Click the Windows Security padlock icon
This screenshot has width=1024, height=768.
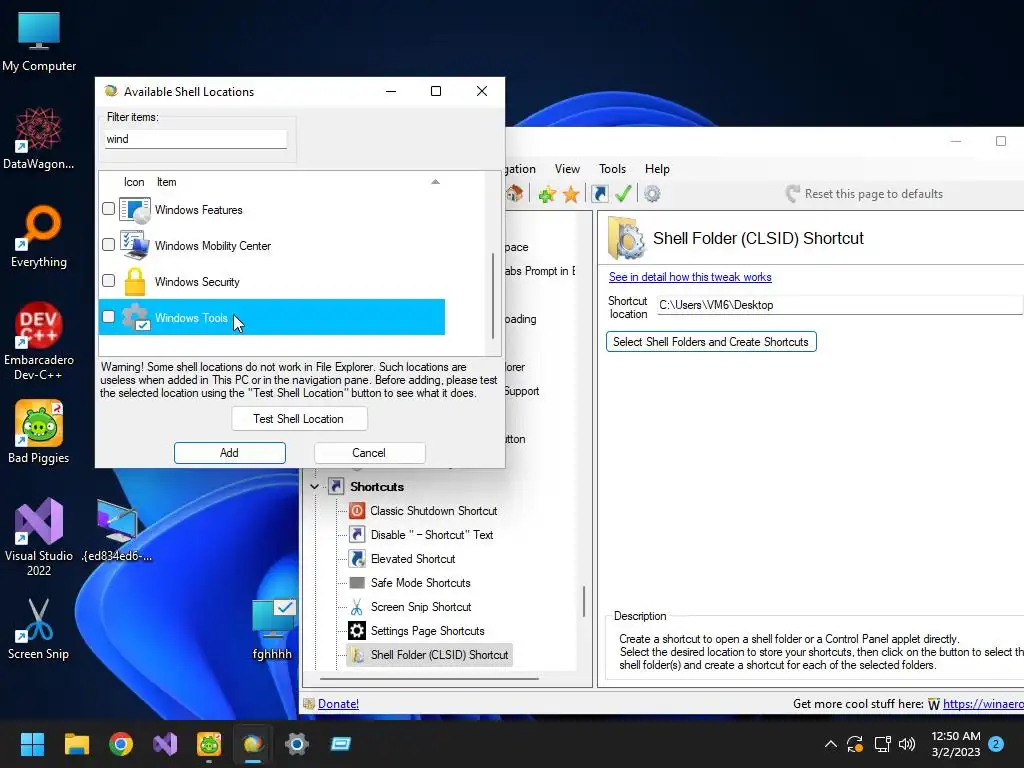click(135, 281)
